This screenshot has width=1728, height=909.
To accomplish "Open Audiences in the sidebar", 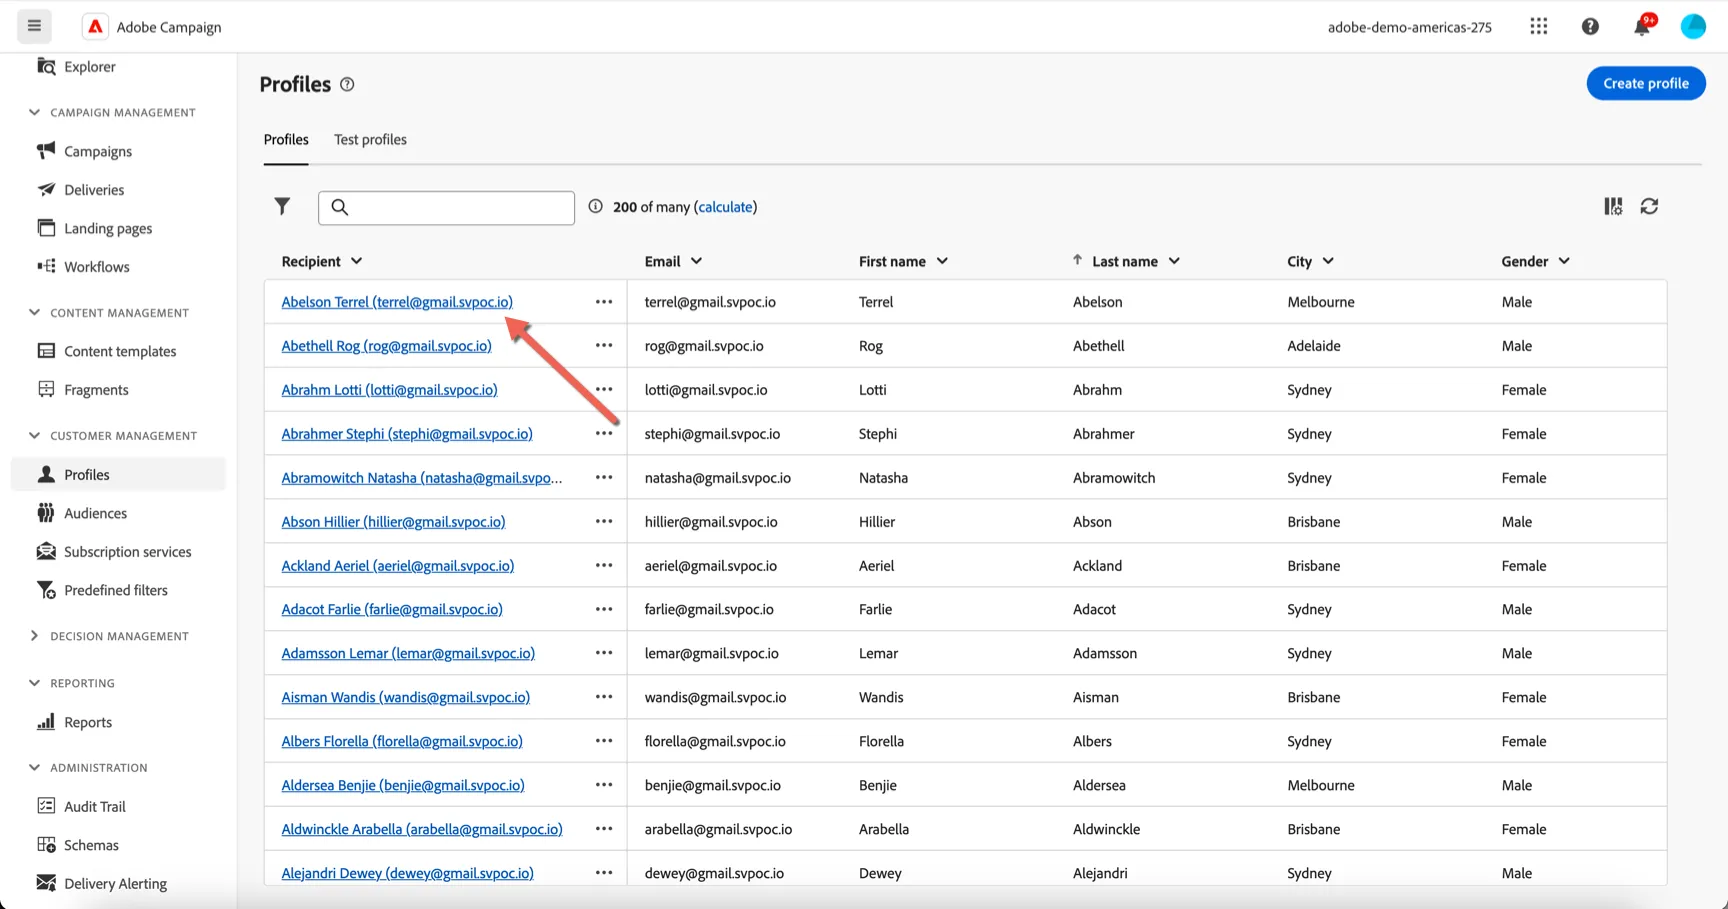I will 95,513.
